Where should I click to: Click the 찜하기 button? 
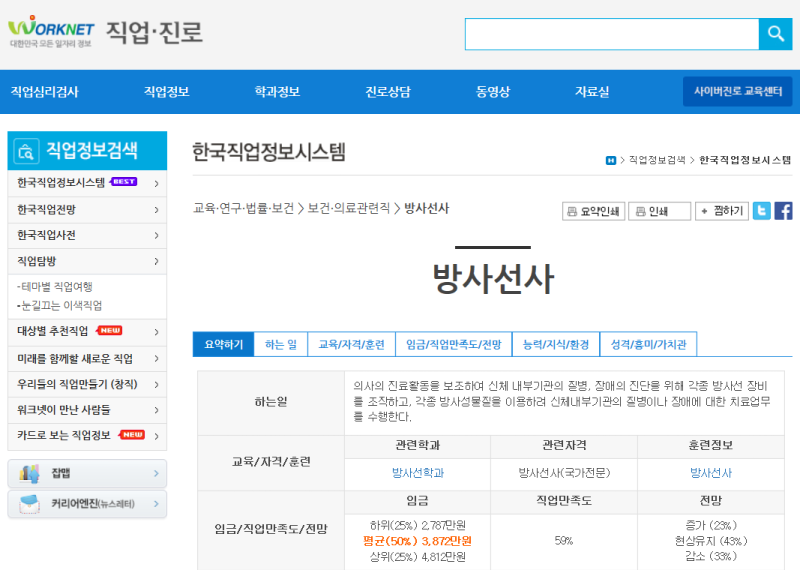point(721,211)
